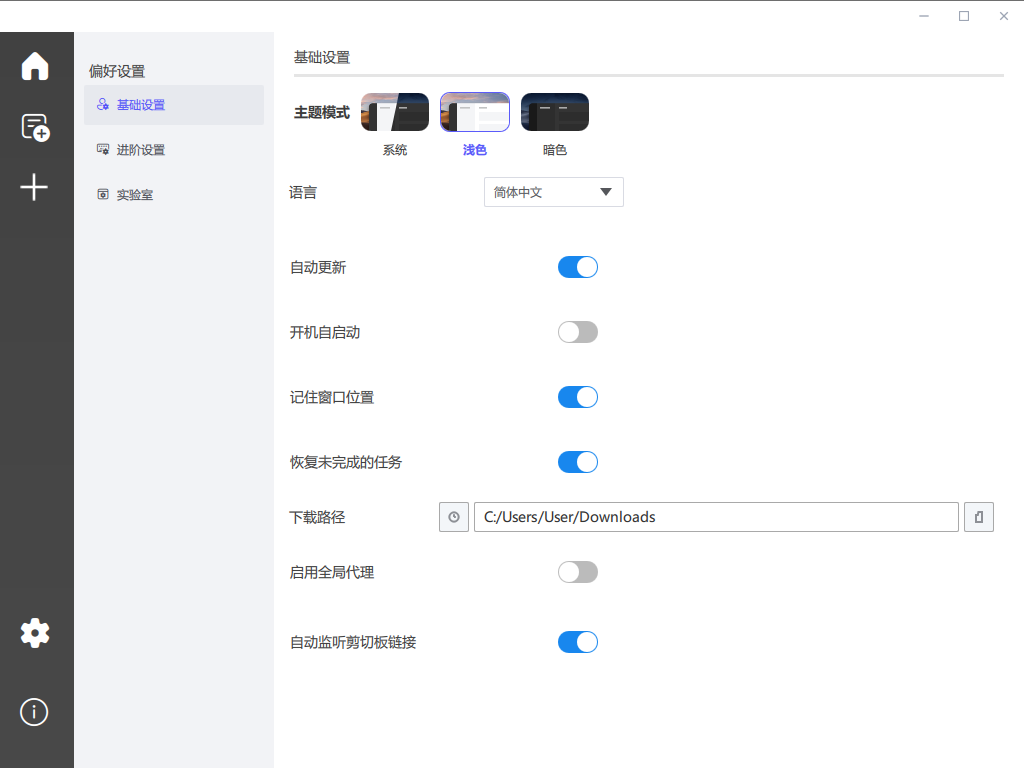Click the plus icon to add task

tap(36, 187)
